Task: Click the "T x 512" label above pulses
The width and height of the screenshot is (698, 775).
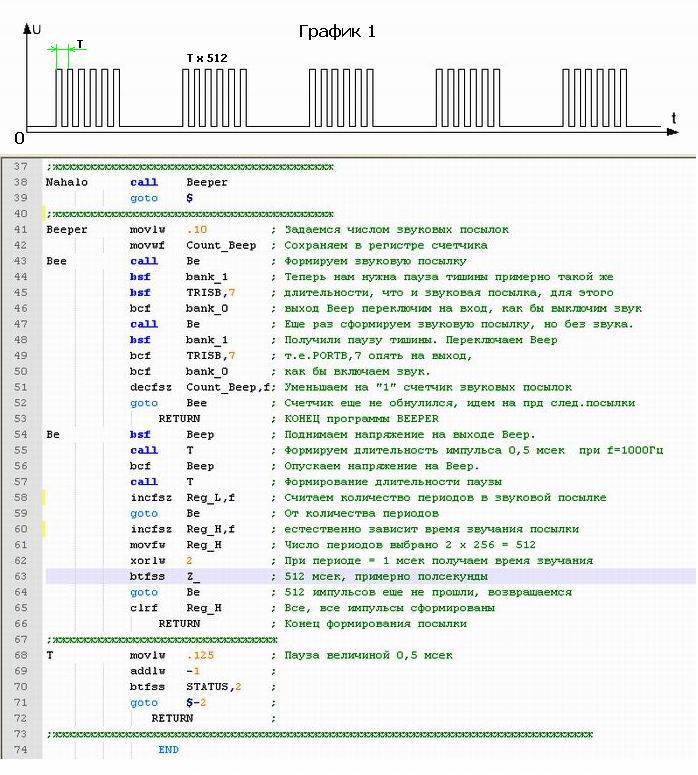Action: pyautogui.click(x=207, y=58)
